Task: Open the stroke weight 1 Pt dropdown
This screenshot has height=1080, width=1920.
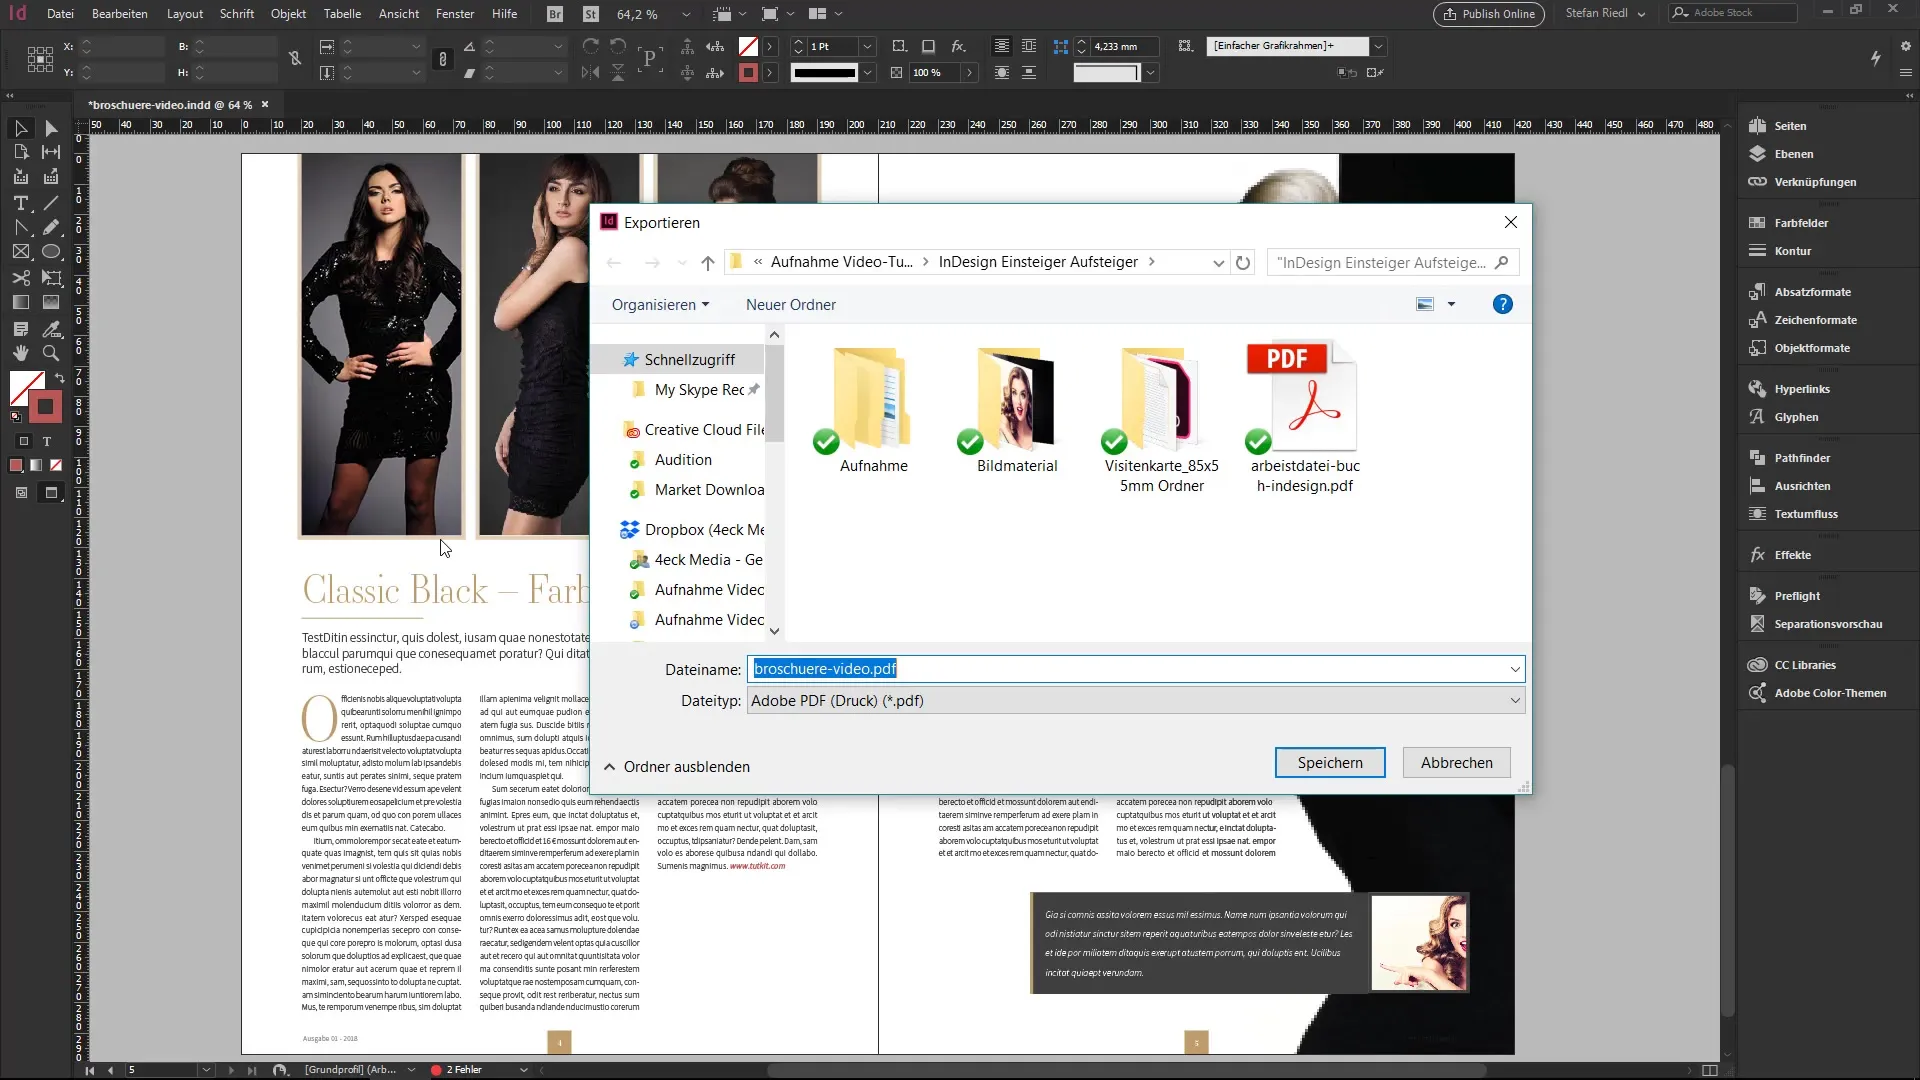Action: pyautogui.click(x=867, y=46)
